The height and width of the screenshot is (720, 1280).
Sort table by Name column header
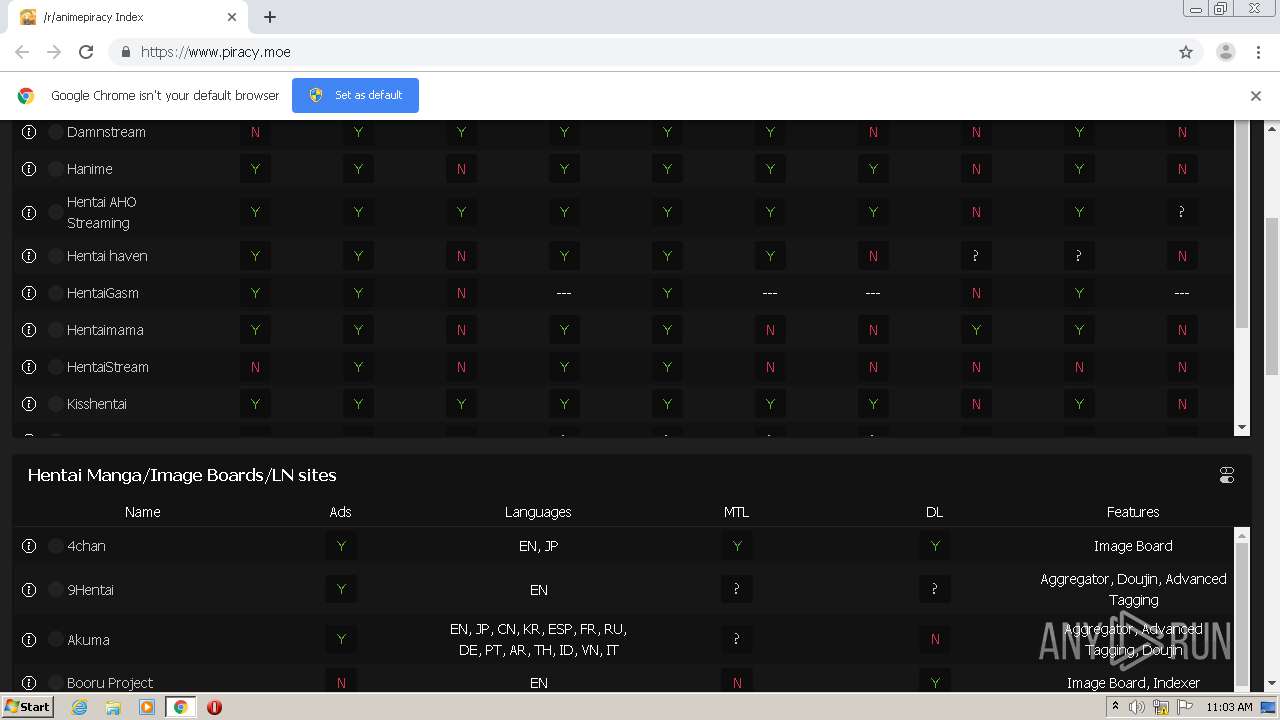(x=142, y=512)
